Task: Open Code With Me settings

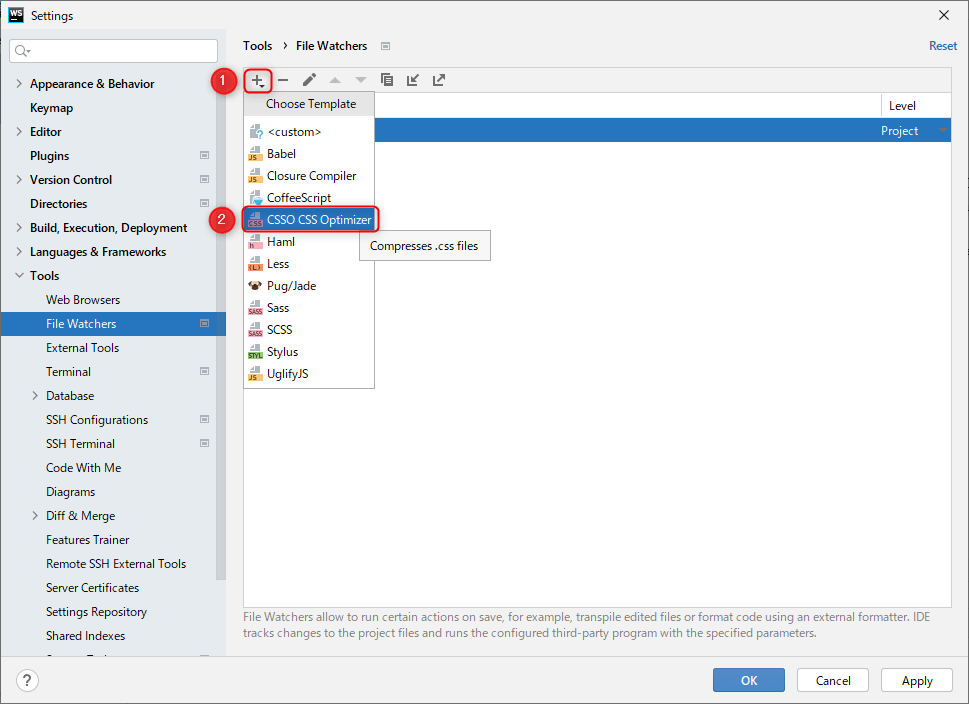Action: coord(83,468)
